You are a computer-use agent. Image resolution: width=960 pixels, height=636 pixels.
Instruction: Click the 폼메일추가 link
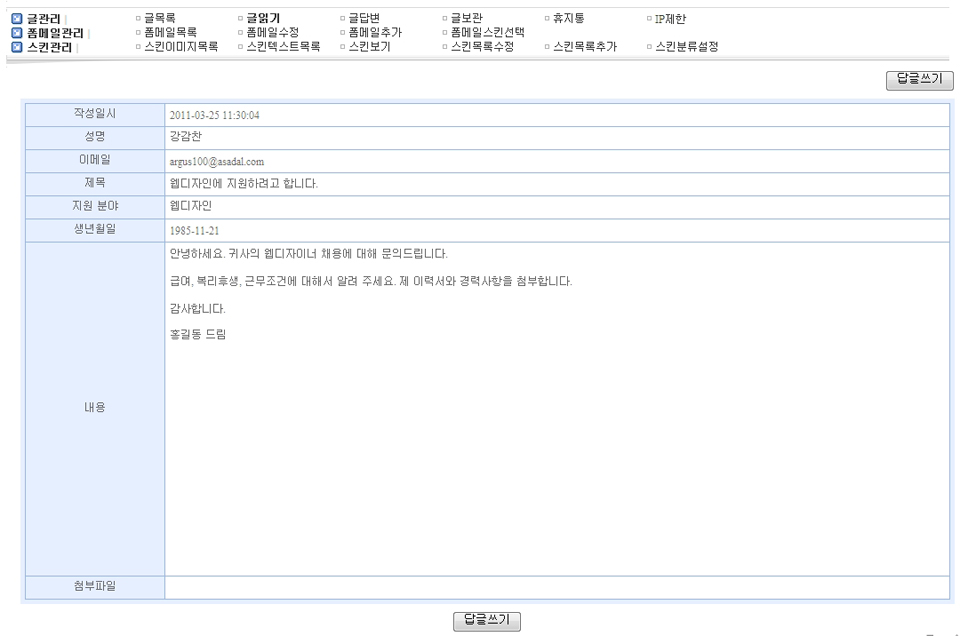(375, 33)
